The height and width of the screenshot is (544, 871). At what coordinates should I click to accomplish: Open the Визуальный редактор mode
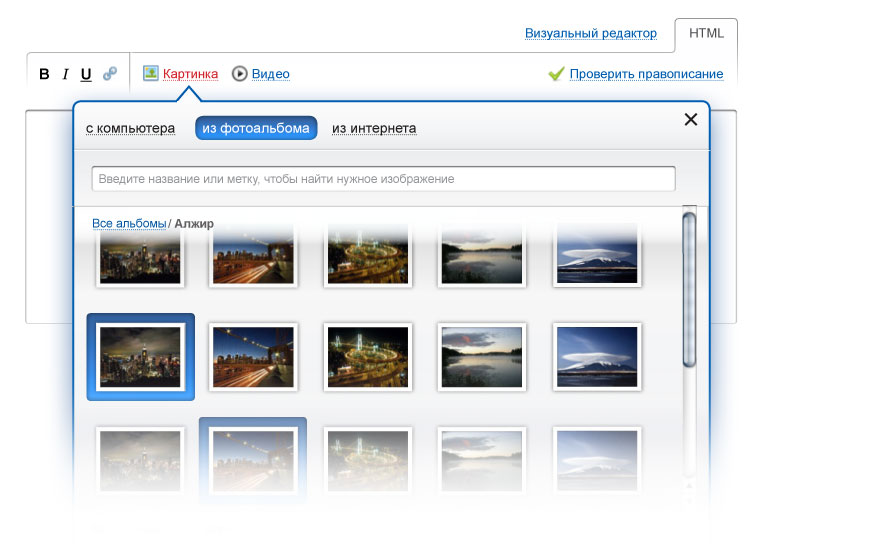tap(590, 34)
